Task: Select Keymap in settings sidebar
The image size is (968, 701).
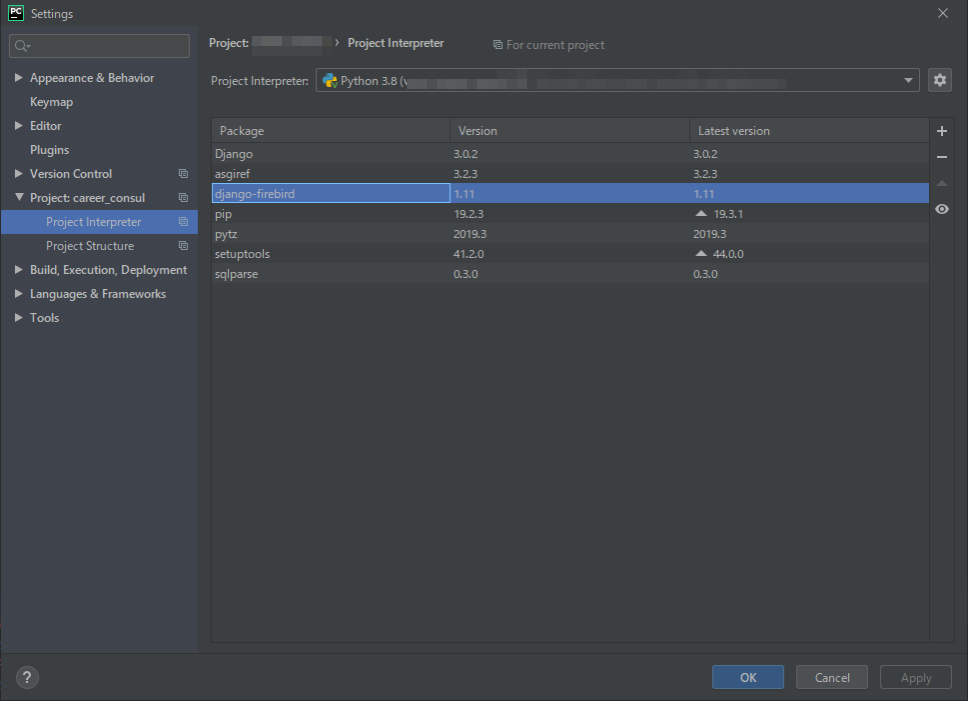Action: tap(51, 102)
